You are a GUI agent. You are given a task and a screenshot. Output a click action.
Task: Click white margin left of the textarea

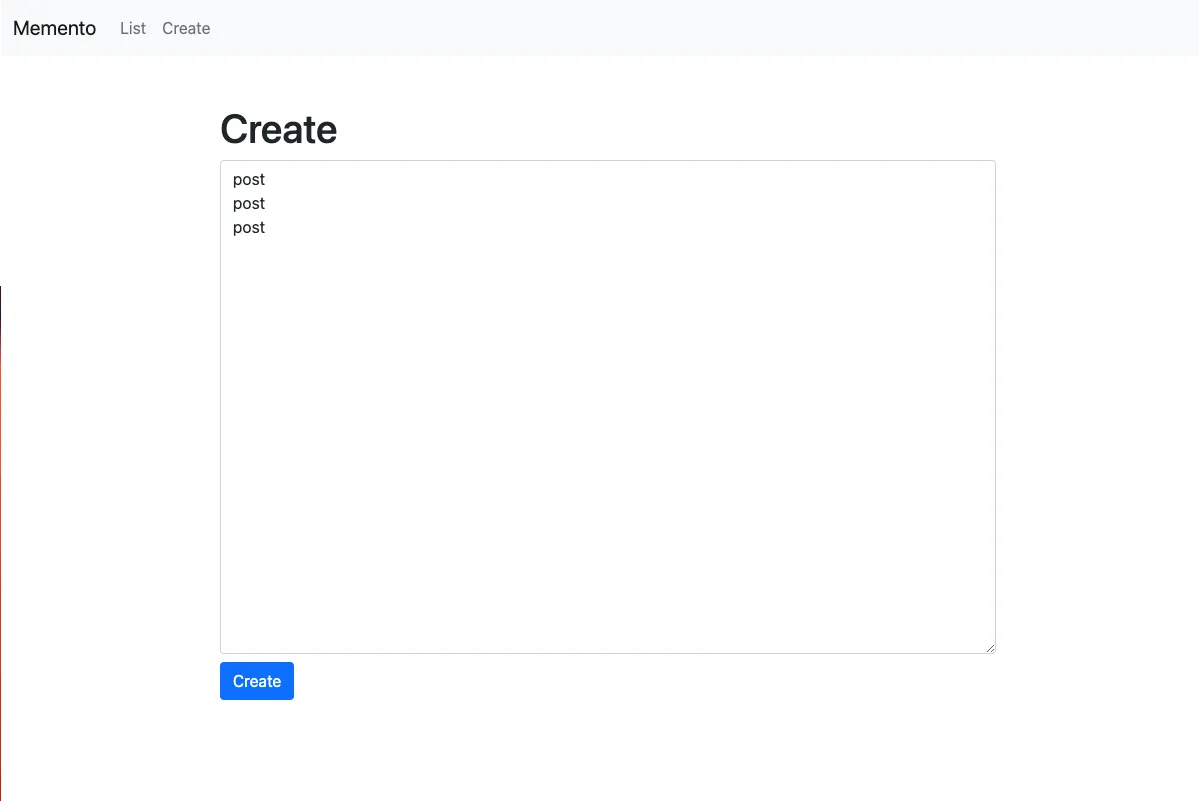point(110,400)
